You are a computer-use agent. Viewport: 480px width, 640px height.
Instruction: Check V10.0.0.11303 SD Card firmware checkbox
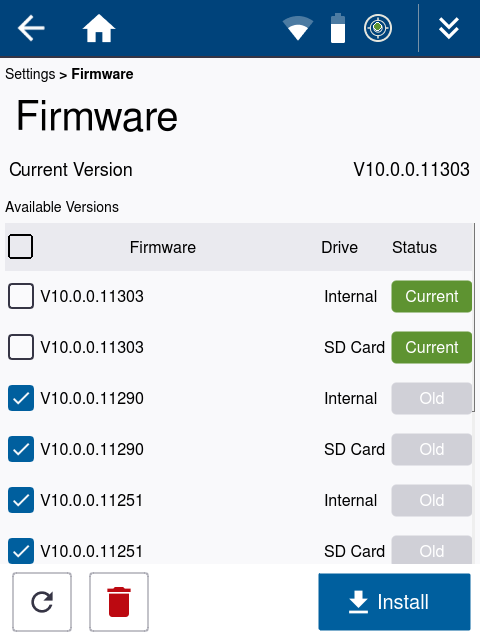coord(21,347)
